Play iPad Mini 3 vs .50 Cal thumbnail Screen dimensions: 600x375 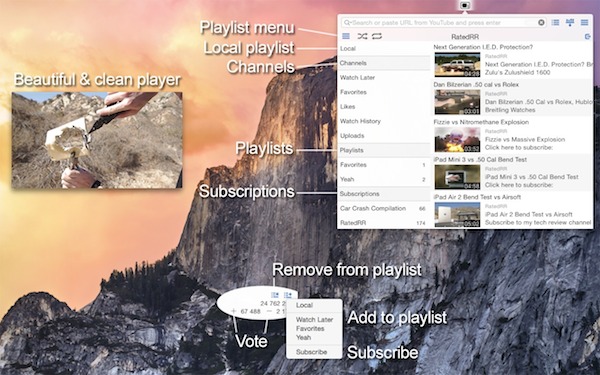coord(457,177)
